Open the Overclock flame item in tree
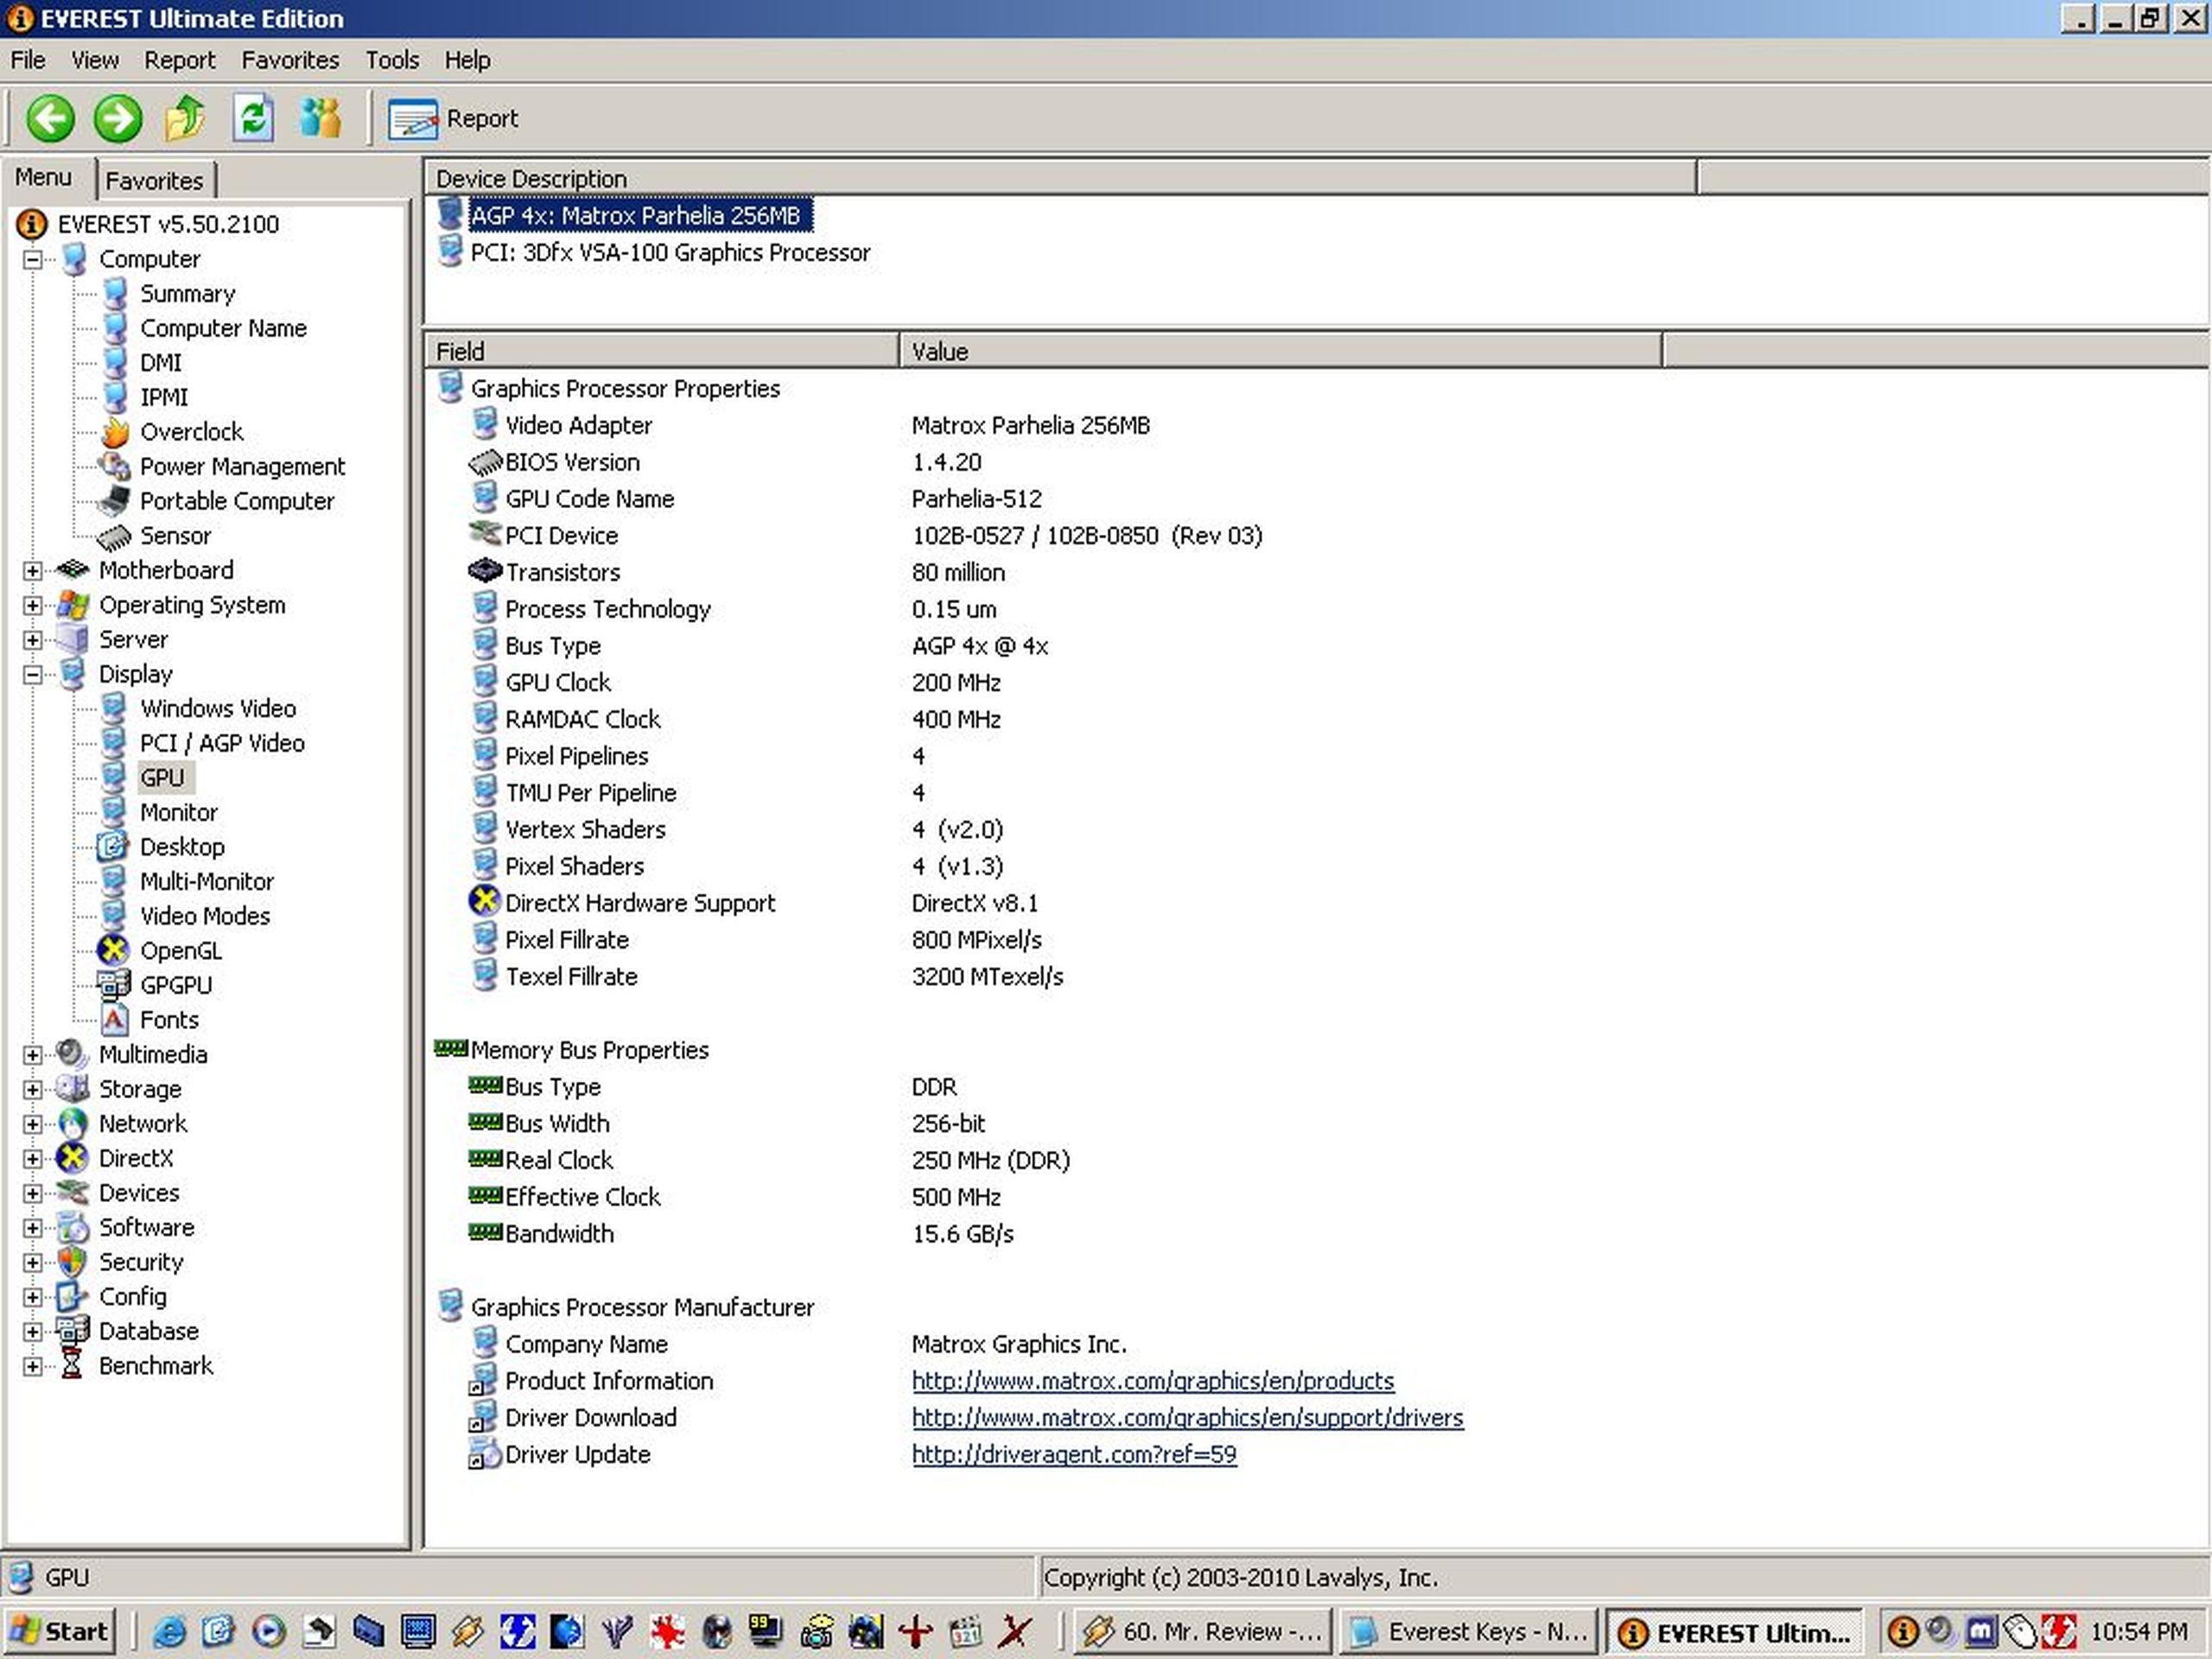Screen dimensions: 2212x1659 click(x=190, y=432)
